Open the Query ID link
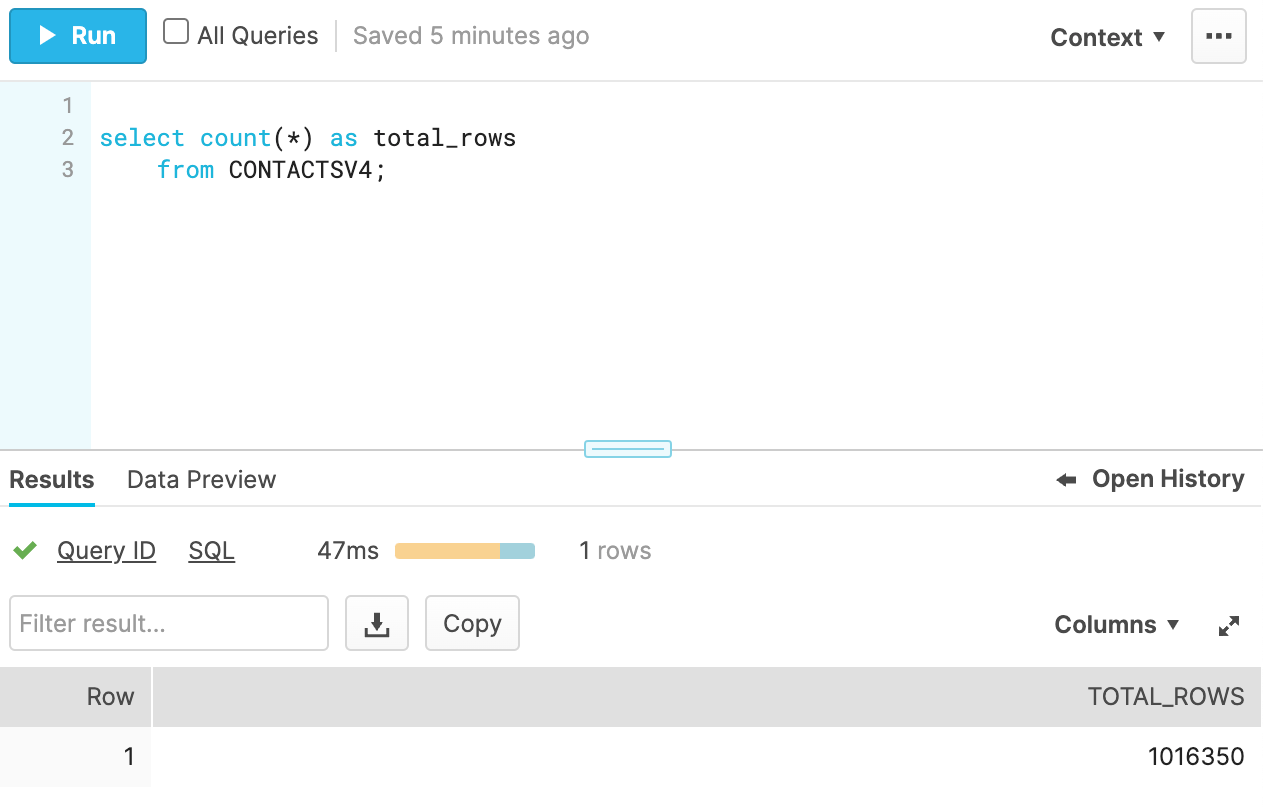This screenshot has height=807, width=1263. pyautogui.click(x=106, y=551)
